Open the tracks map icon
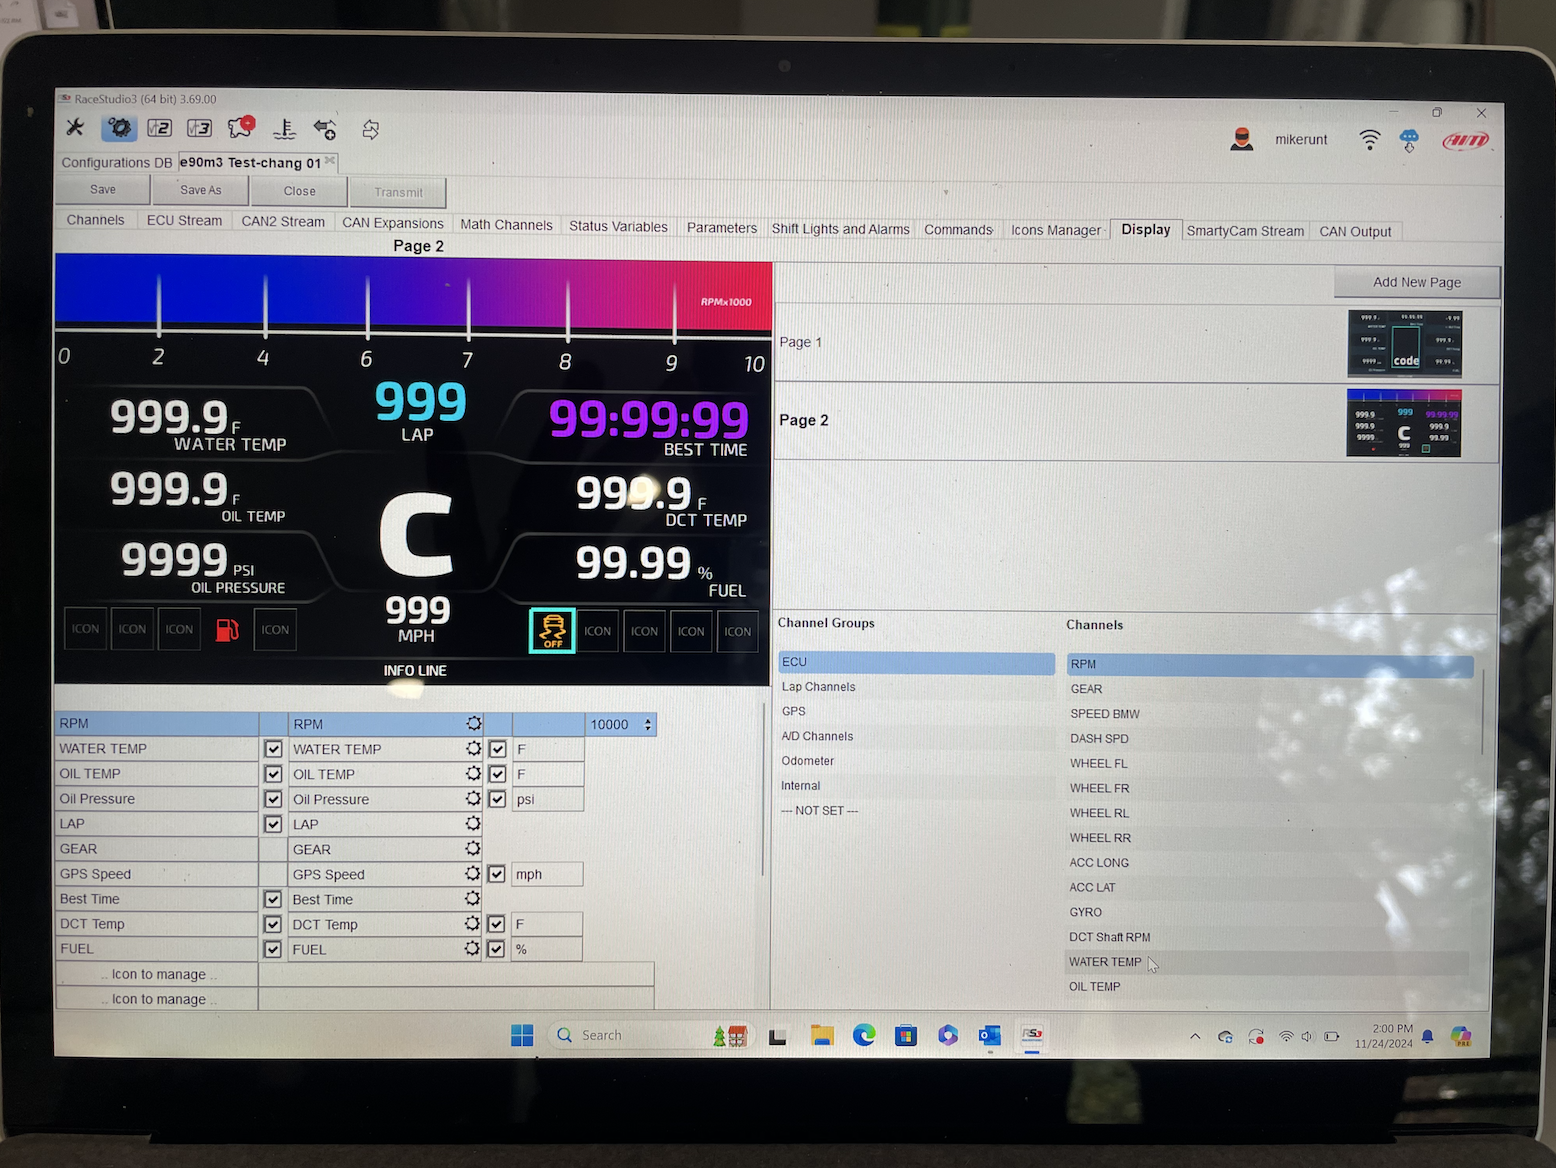 [x=241, y=126]
